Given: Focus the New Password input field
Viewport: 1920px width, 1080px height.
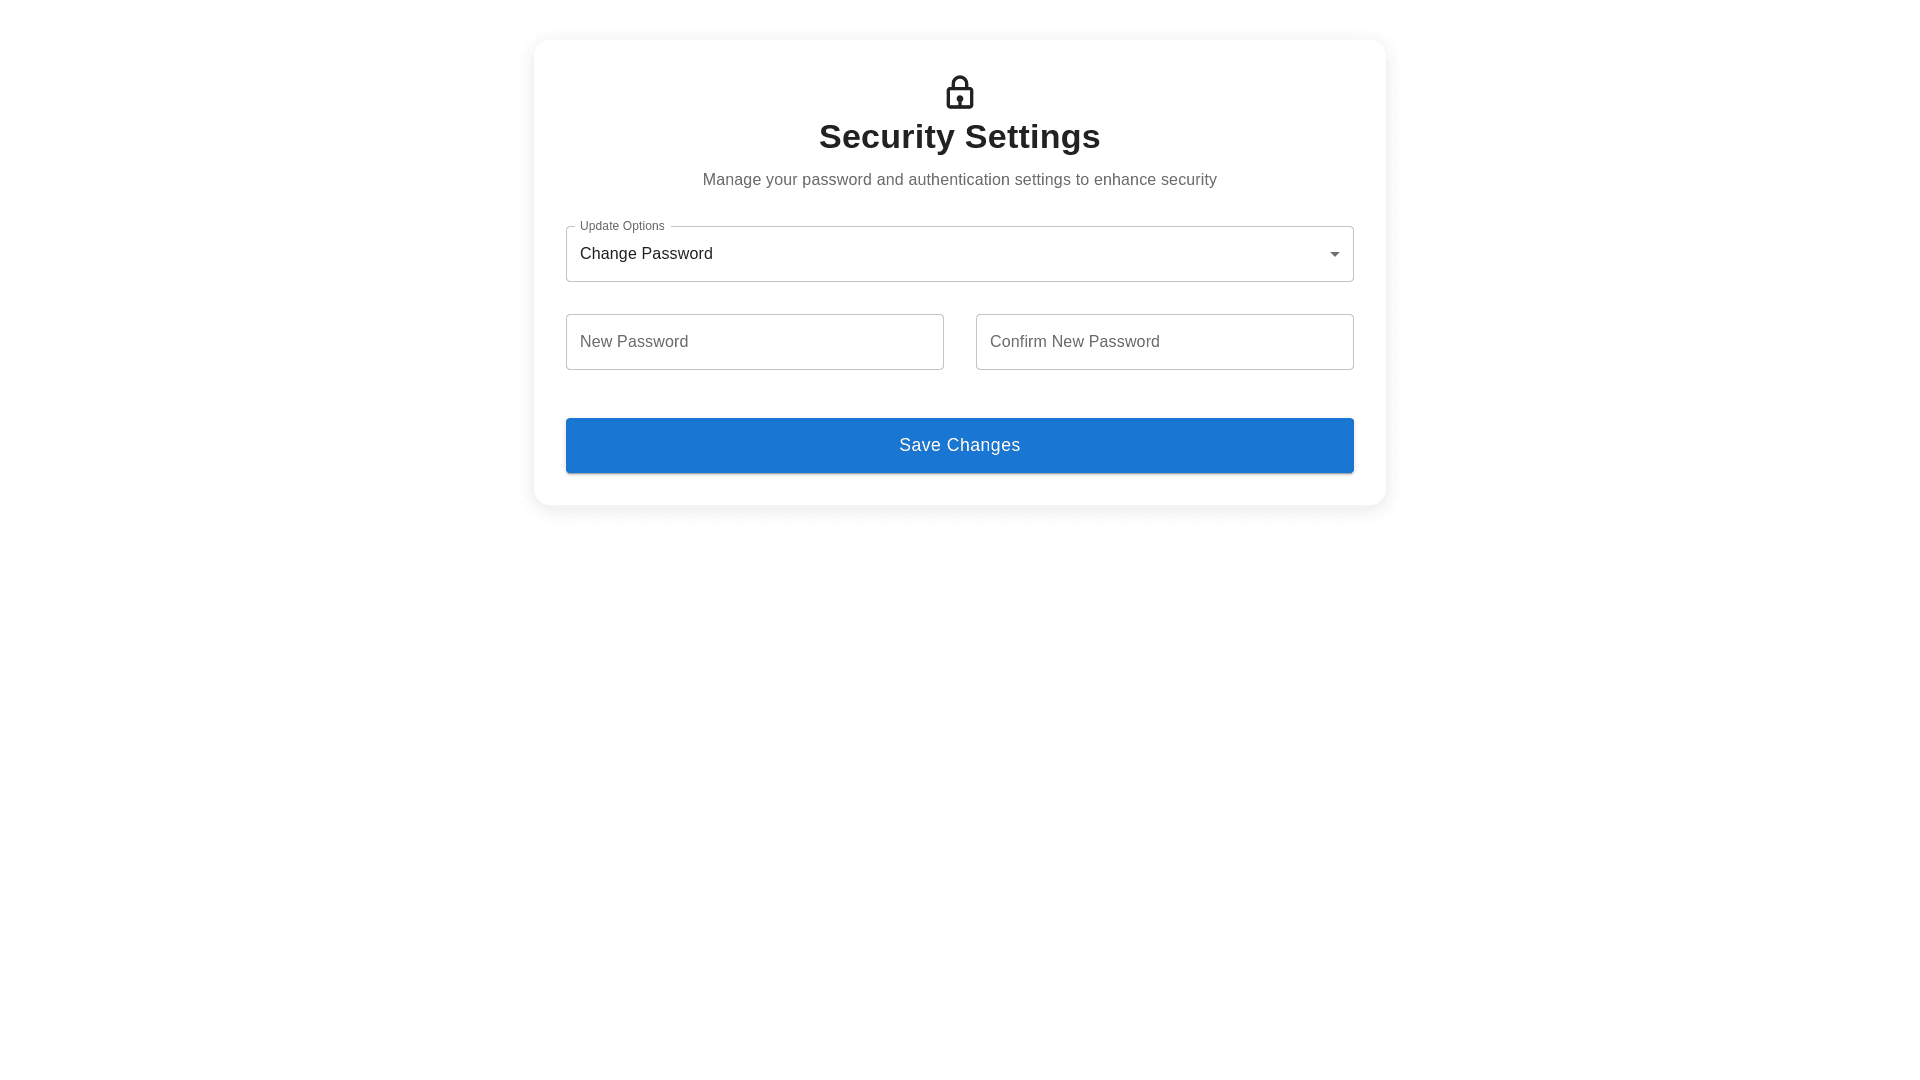Looking at the screenshot, I should tap(754, 342).
